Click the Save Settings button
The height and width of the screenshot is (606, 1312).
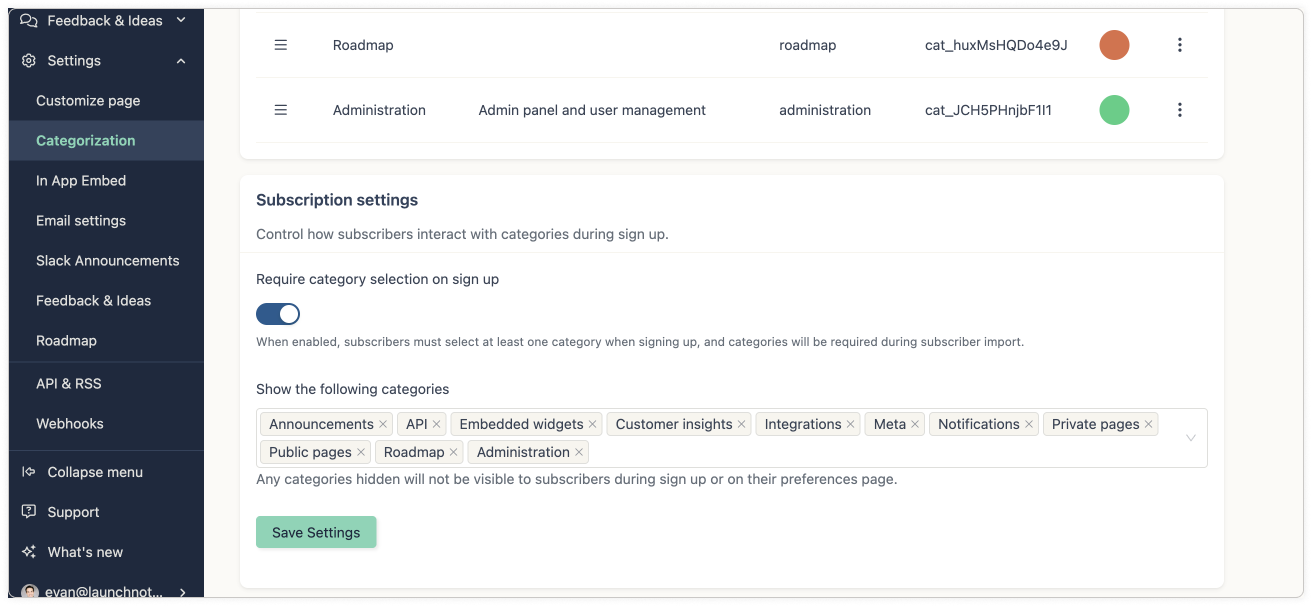pyautogui.click(x=316, y=532)
